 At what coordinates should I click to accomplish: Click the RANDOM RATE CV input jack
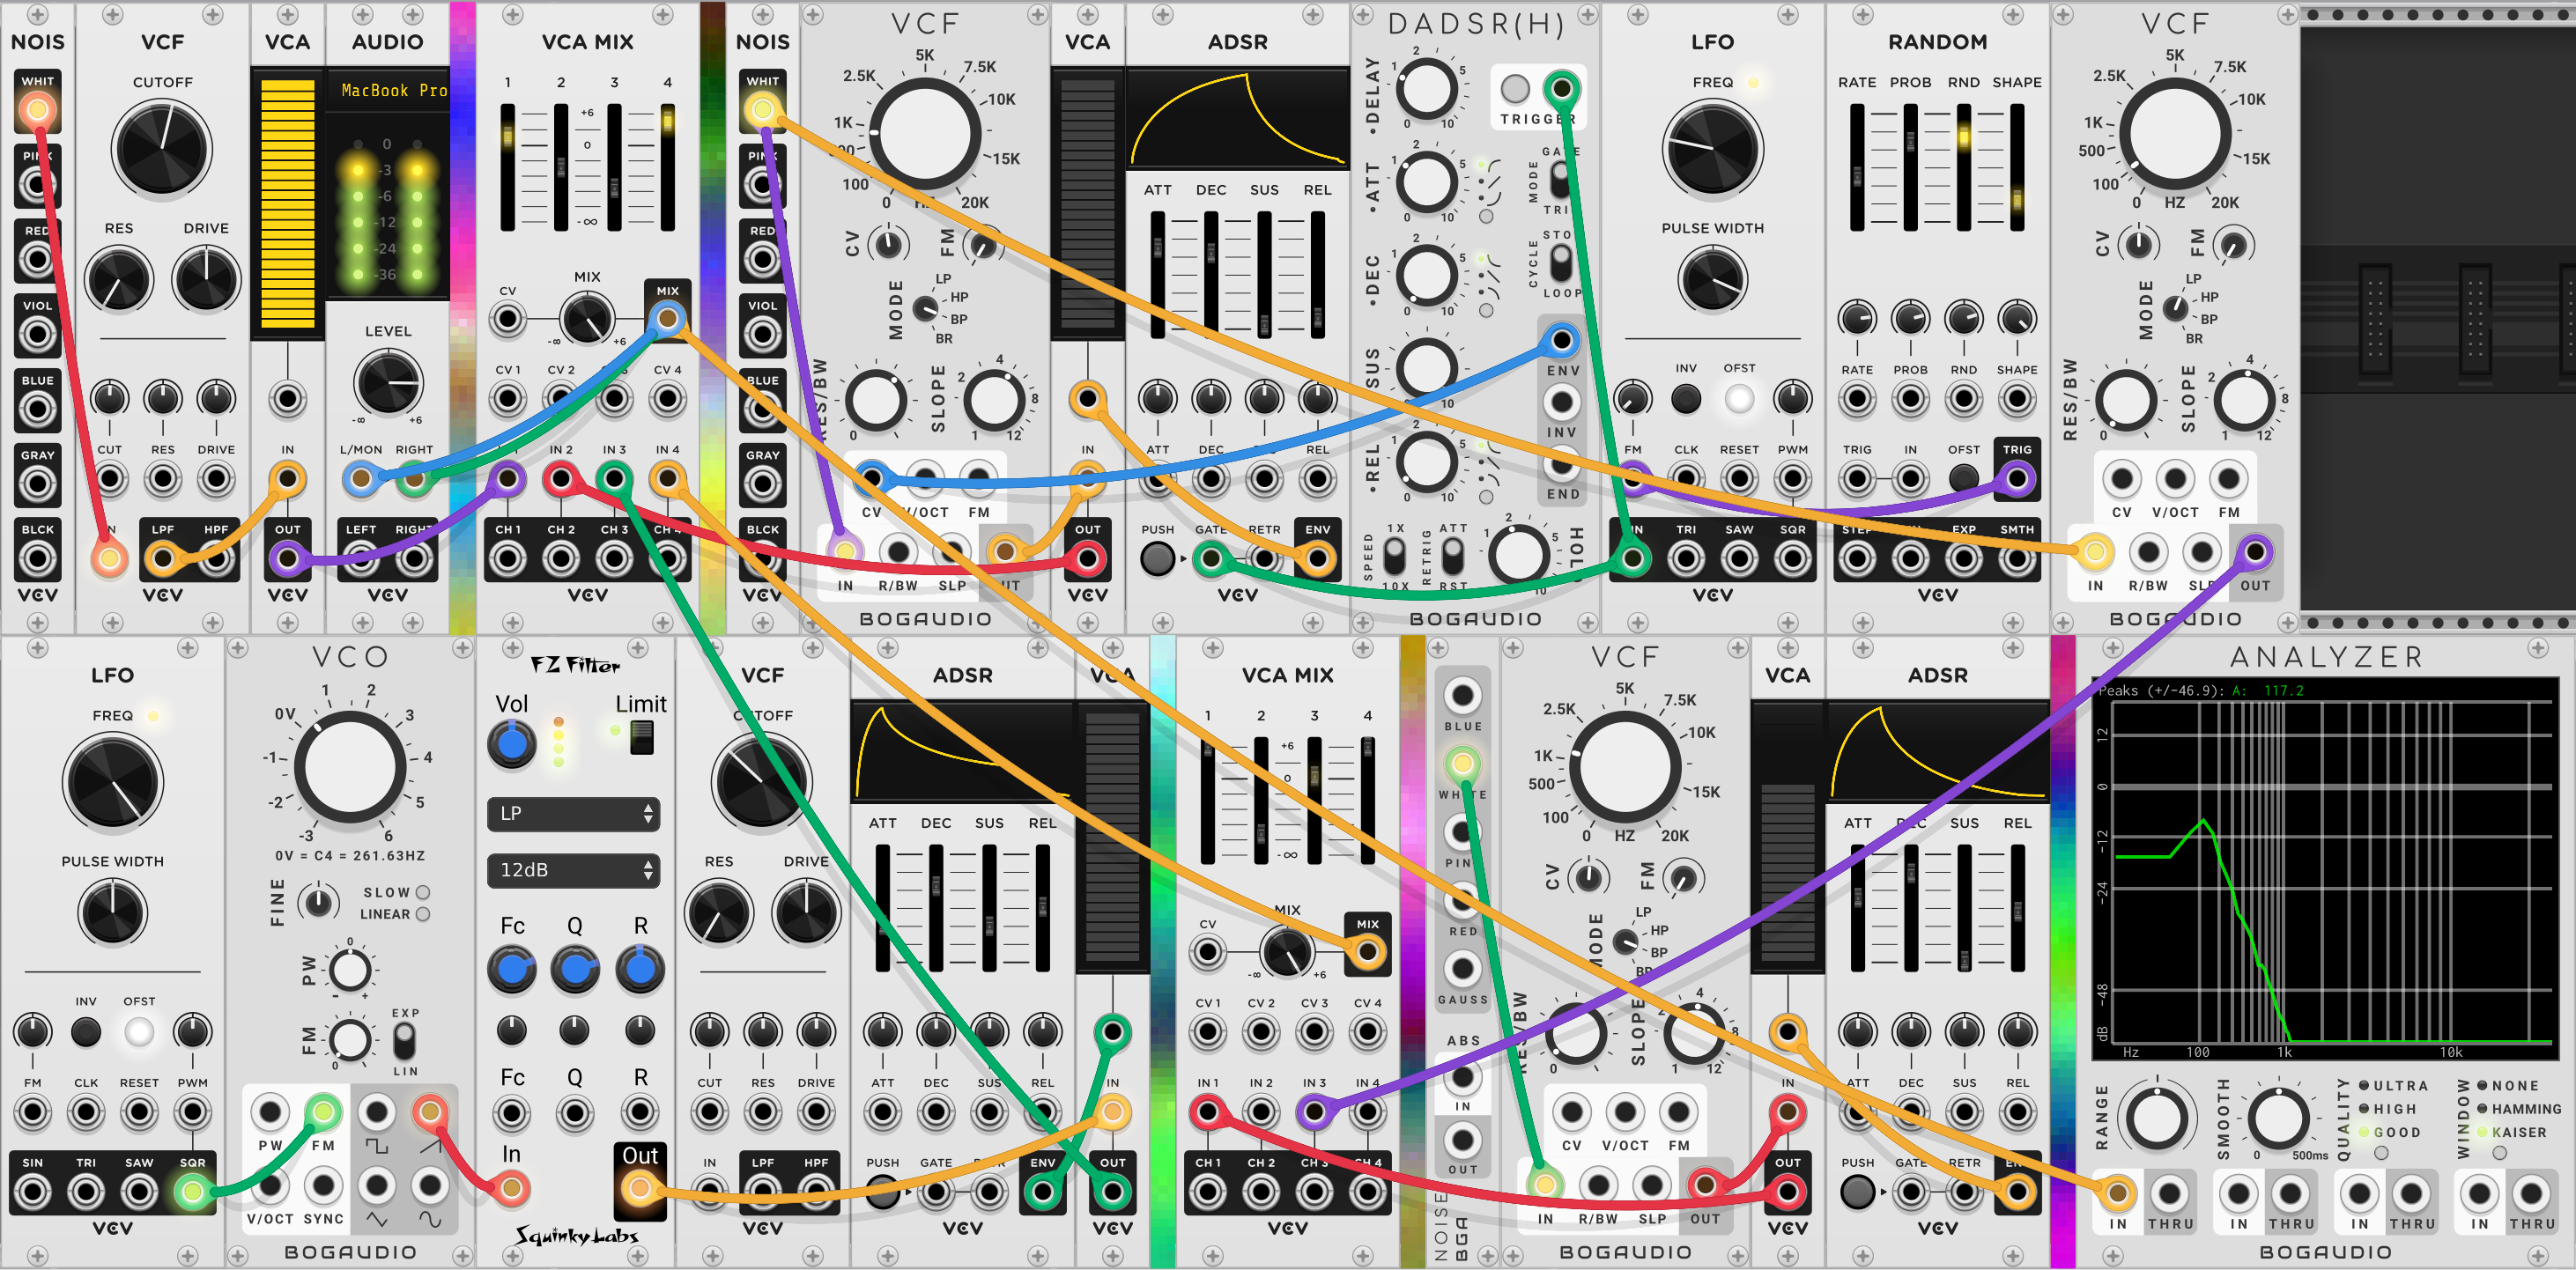1857,400
